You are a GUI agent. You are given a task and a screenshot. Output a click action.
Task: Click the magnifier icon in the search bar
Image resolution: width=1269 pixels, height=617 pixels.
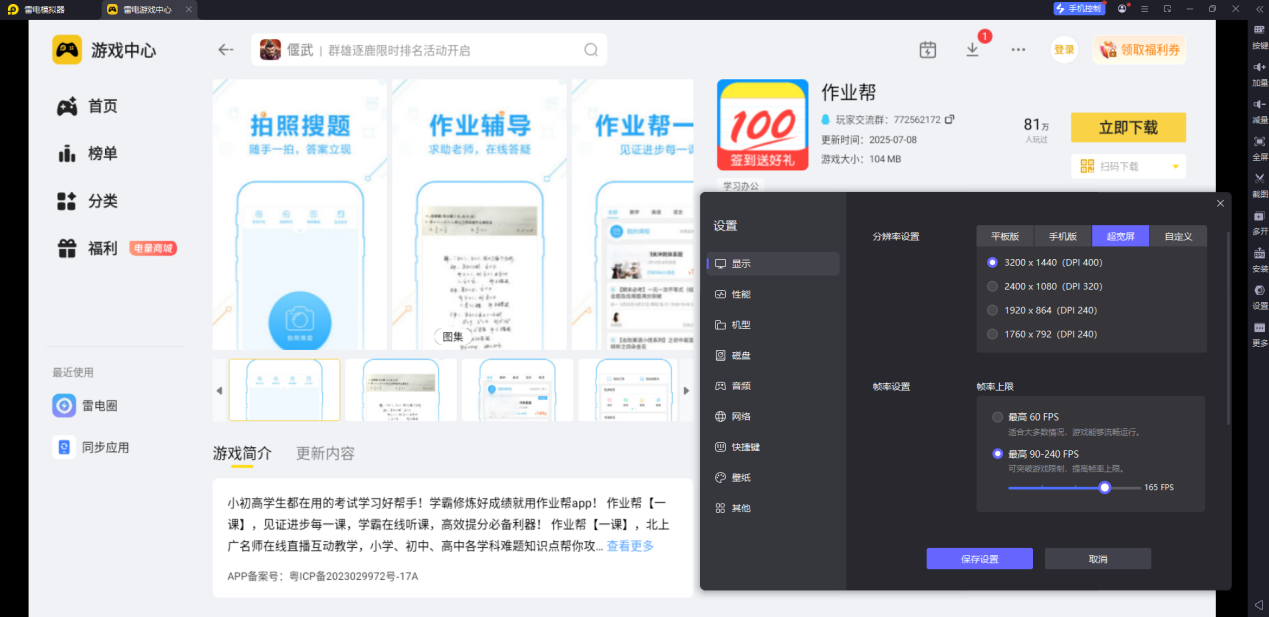point(591,50)
